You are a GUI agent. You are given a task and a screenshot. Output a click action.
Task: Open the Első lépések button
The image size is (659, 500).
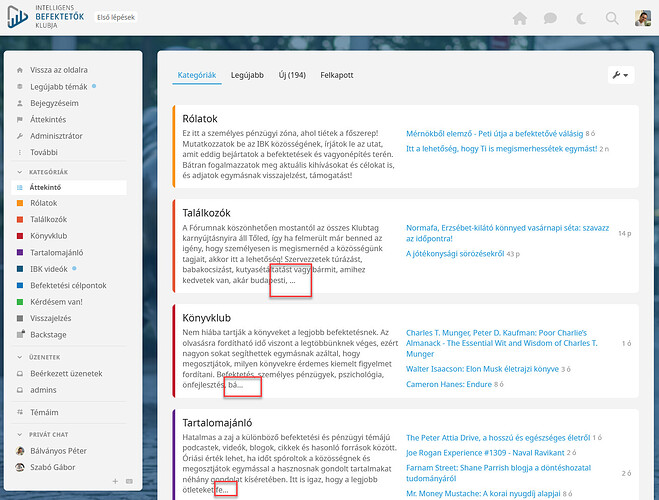point(116,17)
